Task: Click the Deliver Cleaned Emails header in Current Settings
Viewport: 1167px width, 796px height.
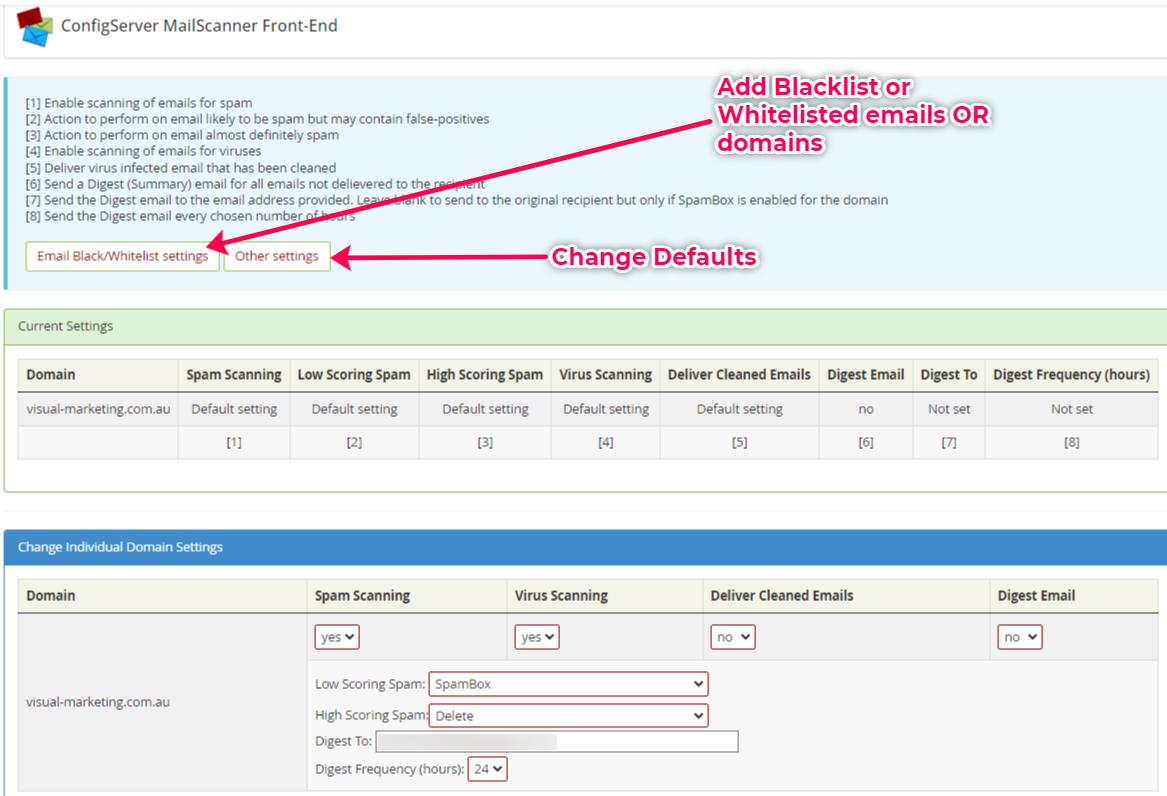Action: pos(739,375)
